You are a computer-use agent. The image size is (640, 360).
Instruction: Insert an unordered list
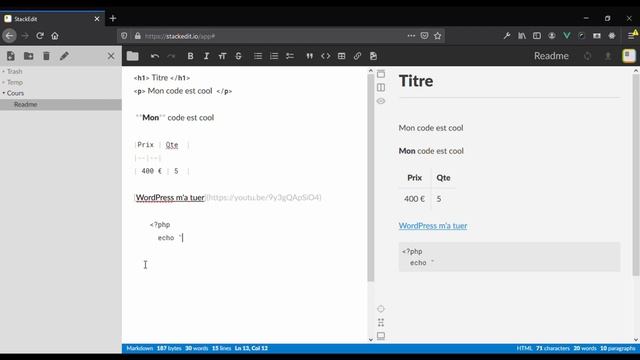coord(258,56)
